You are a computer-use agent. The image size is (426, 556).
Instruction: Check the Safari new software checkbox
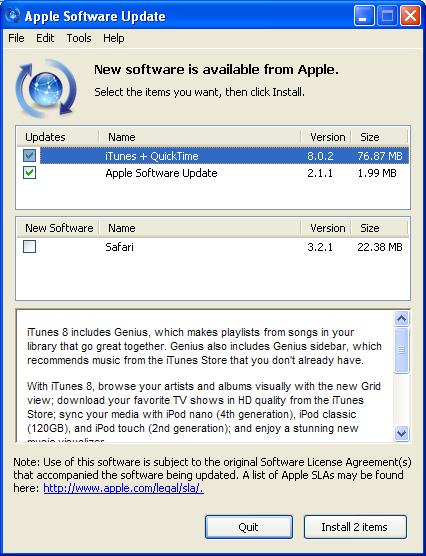pos(29,246)
